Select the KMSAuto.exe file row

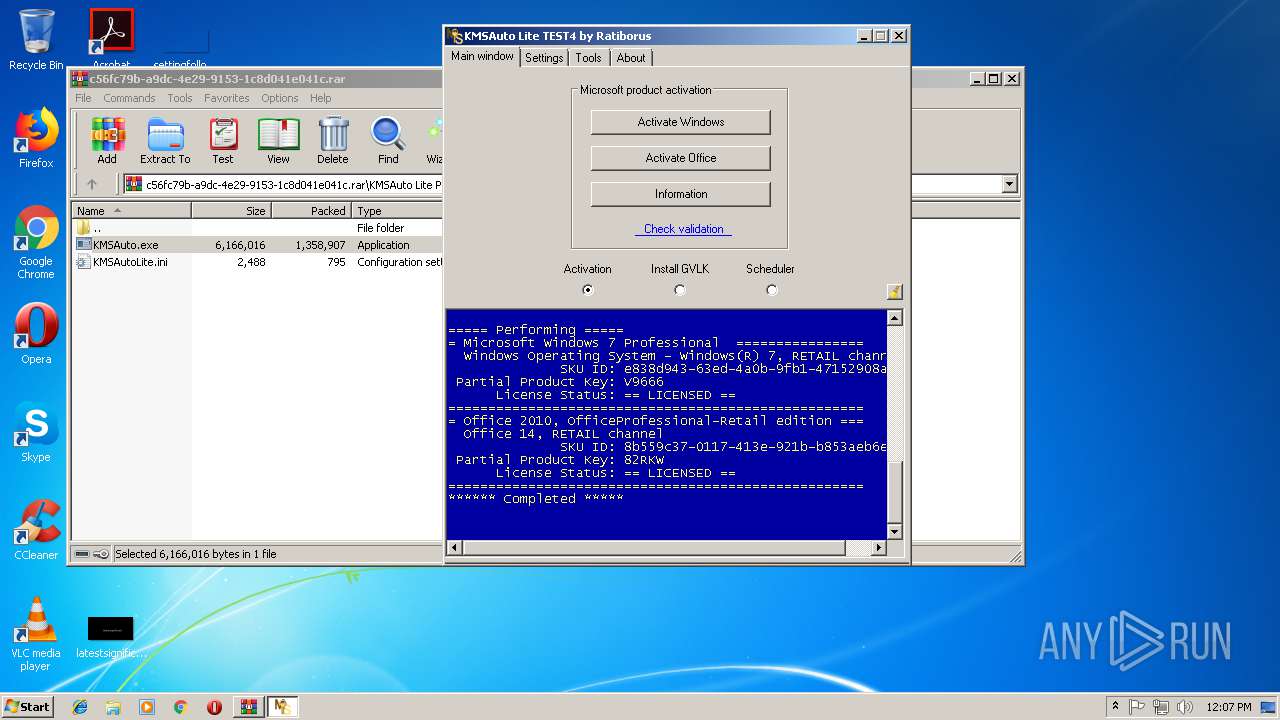(x=257, y=245)
